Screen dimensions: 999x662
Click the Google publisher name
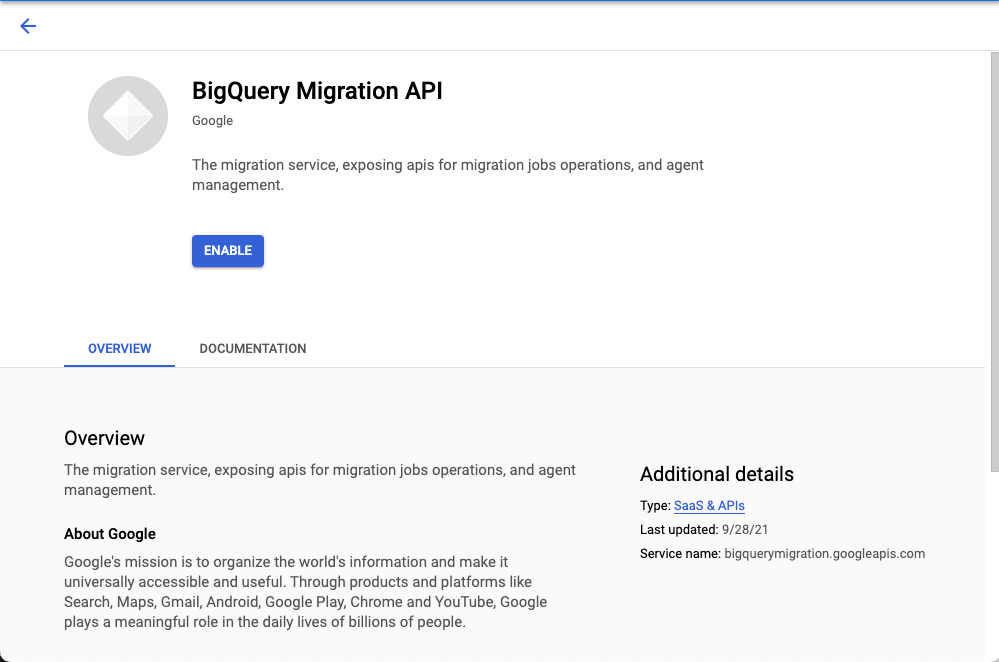[212, 120]
